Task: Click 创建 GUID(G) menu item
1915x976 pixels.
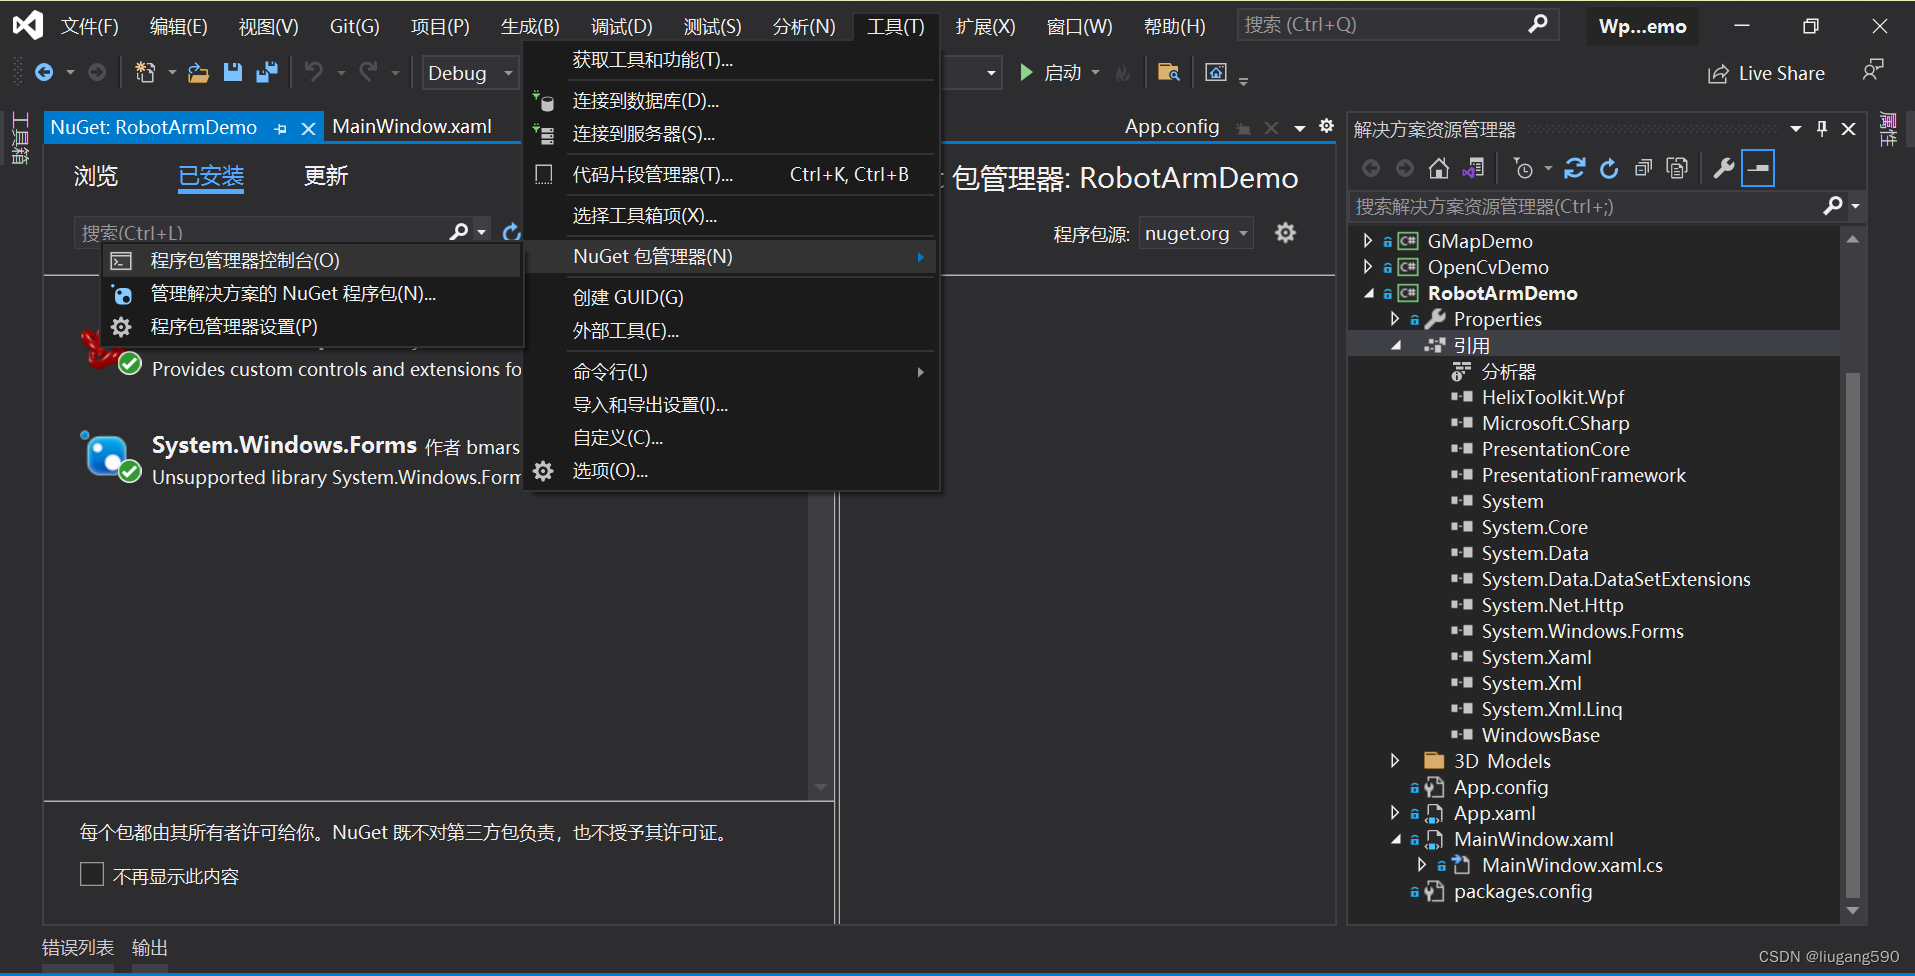Action: (732, 297)
